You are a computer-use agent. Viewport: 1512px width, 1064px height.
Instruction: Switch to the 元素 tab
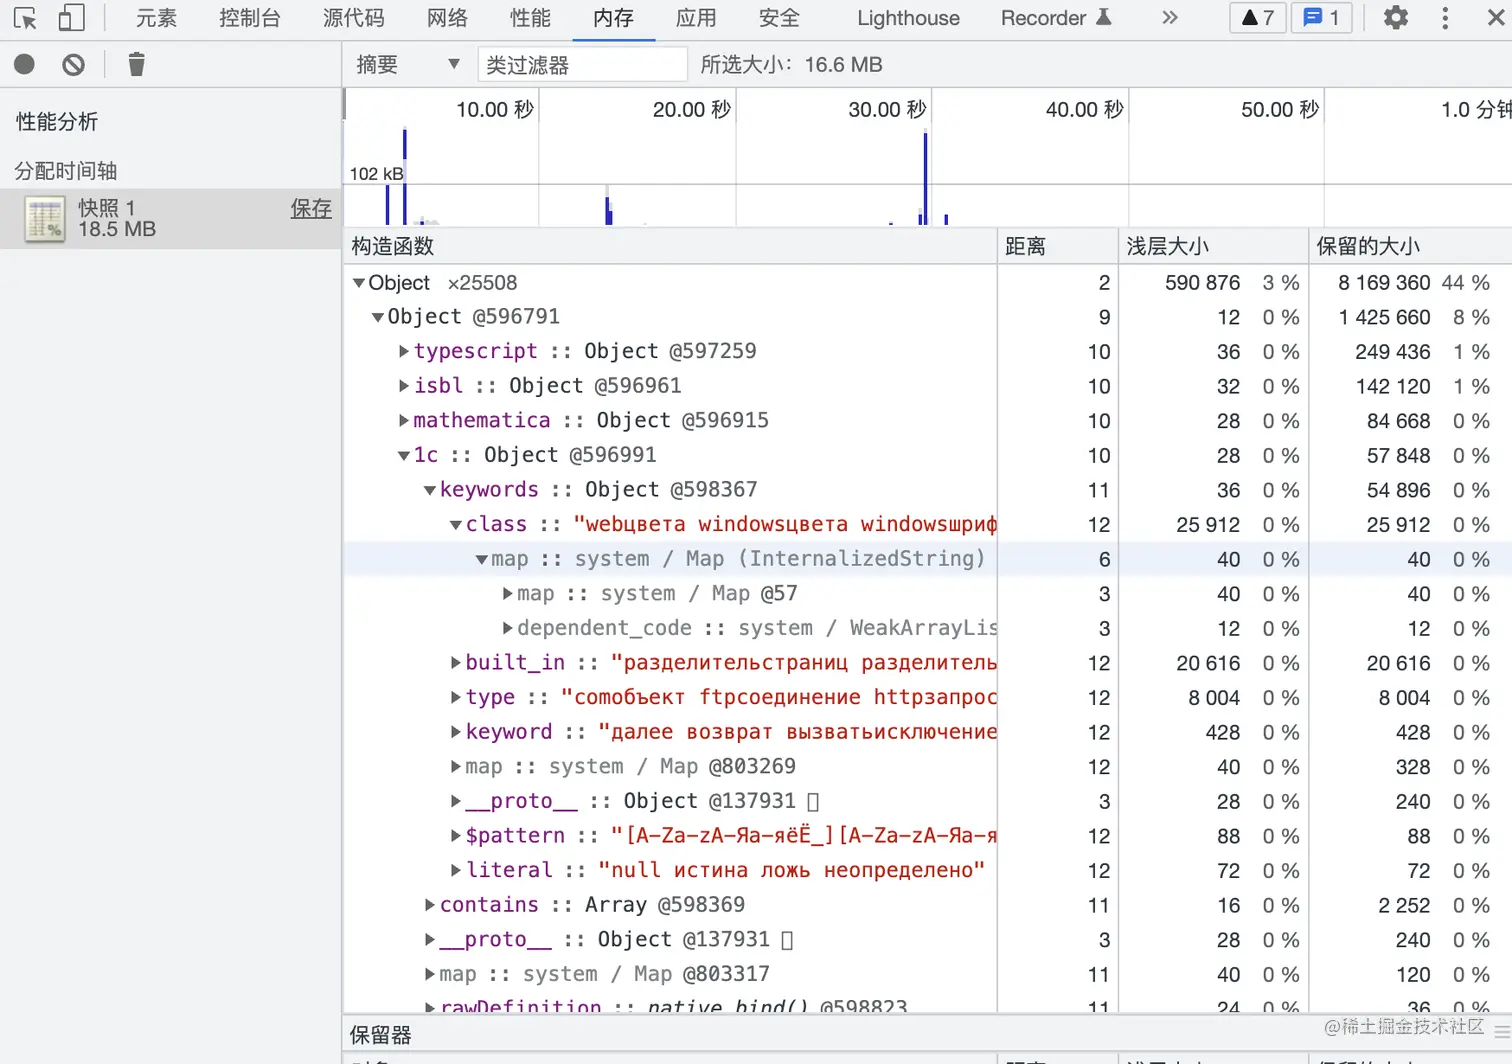(x=157, y=18)
